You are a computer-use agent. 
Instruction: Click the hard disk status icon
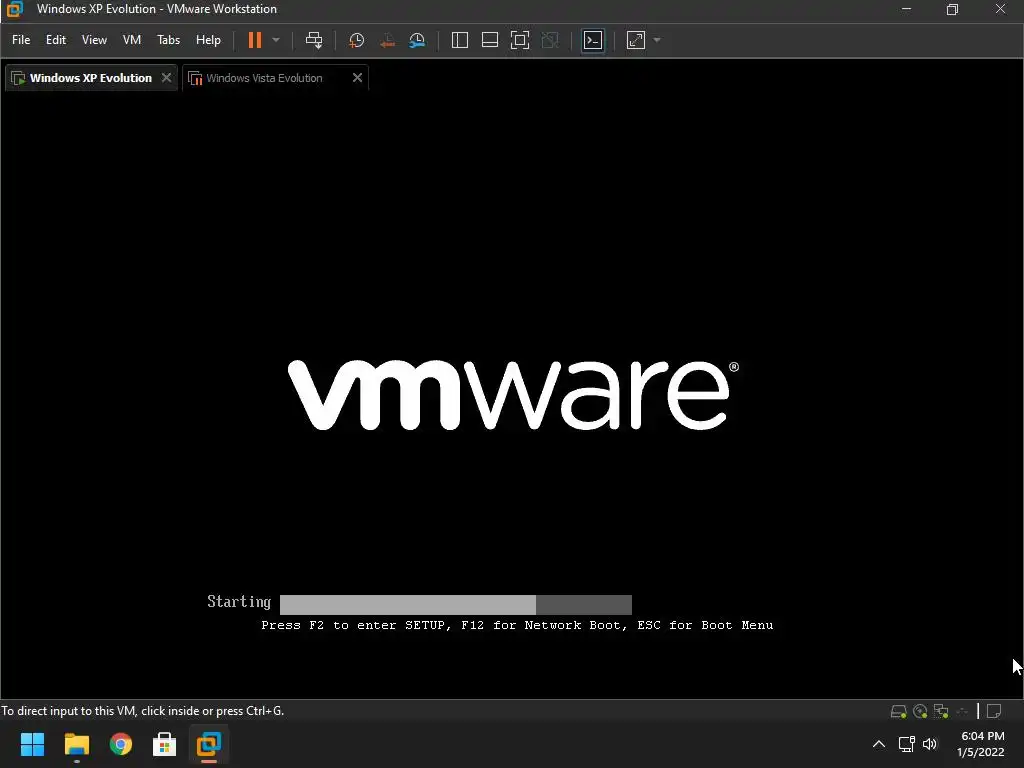[x=899, y=711]
